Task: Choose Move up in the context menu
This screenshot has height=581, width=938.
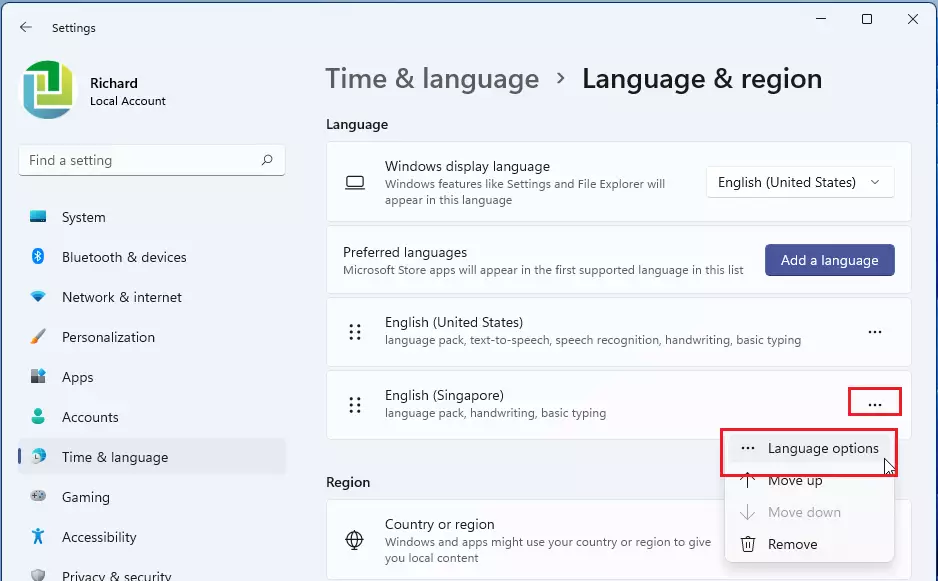Action: (793, 480)
